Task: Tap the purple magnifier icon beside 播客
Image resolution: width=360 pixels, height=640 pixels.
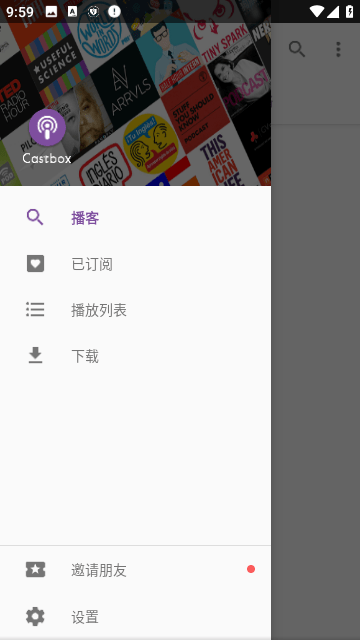Action: pyautogui.click(x=35, y=218)
